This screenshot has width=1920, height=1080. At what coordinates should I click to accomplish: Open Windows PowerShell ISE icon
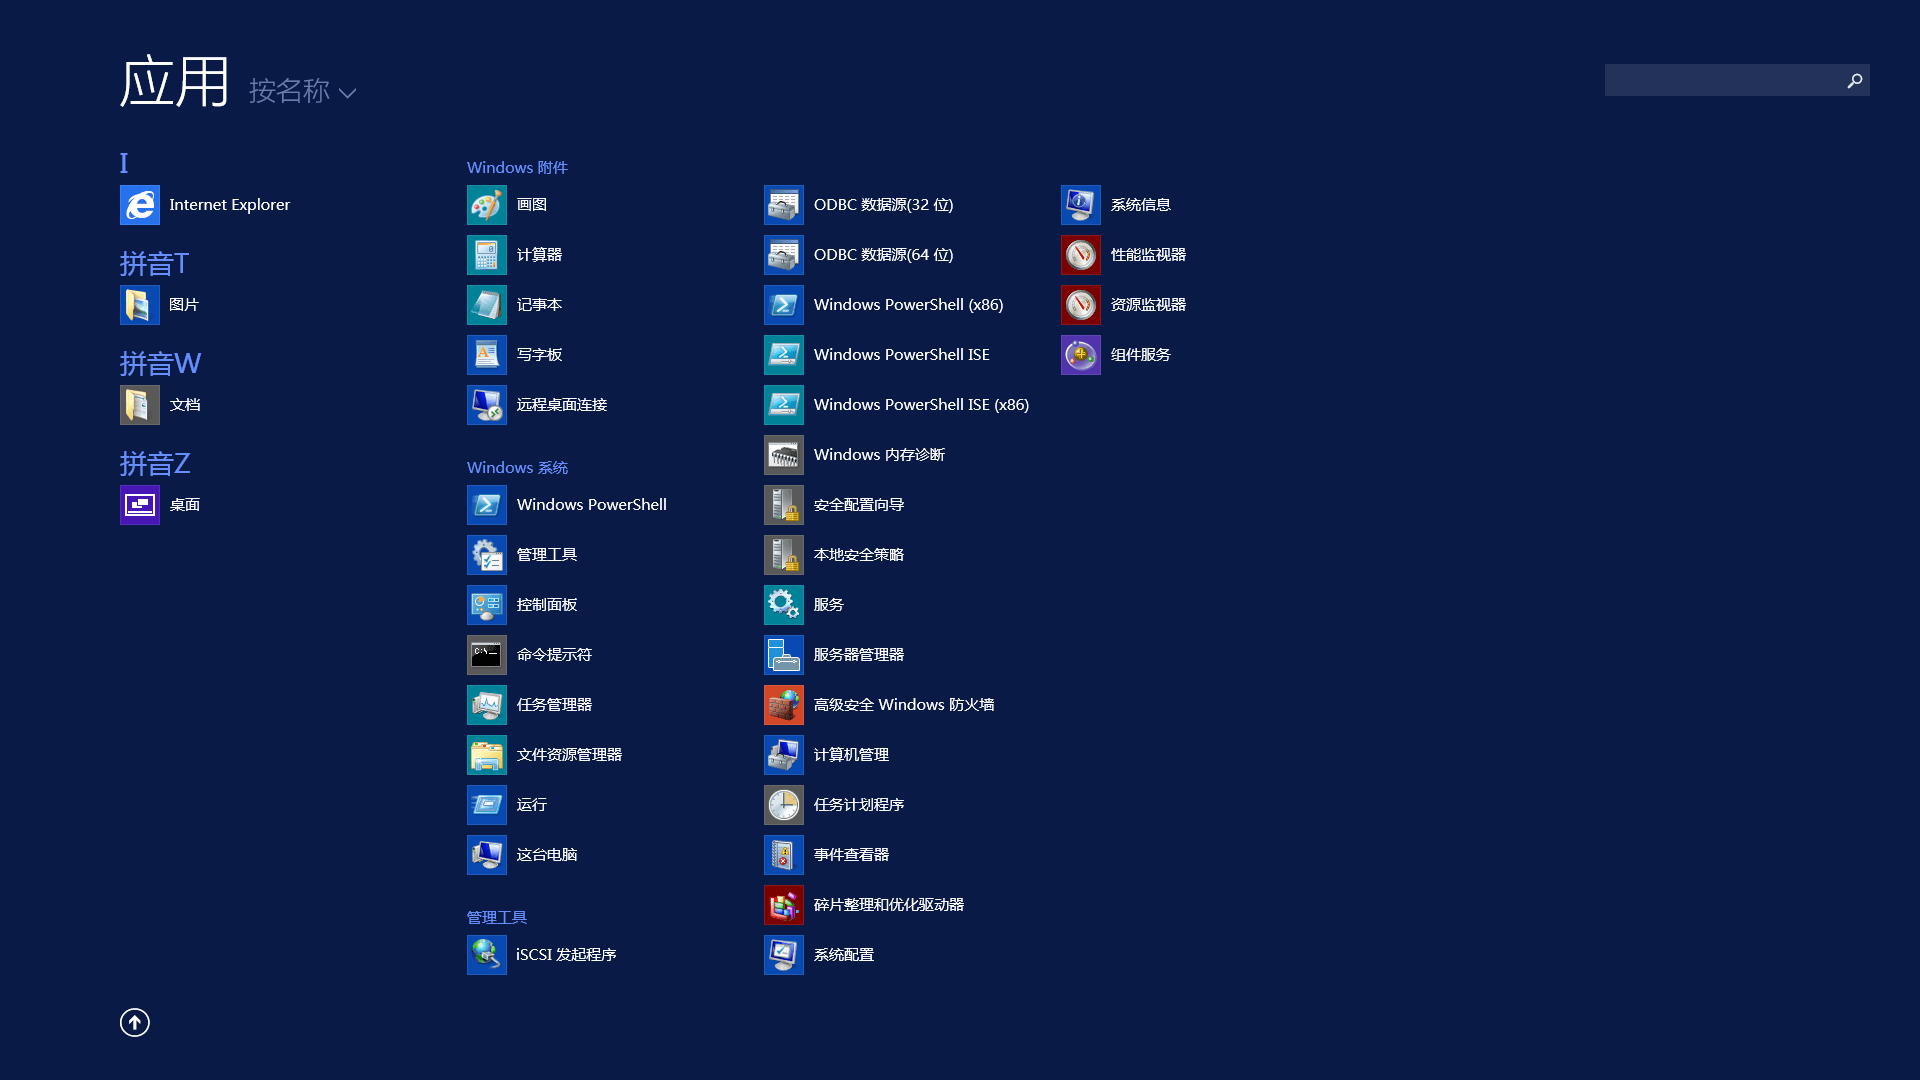(x=784, y=355)
